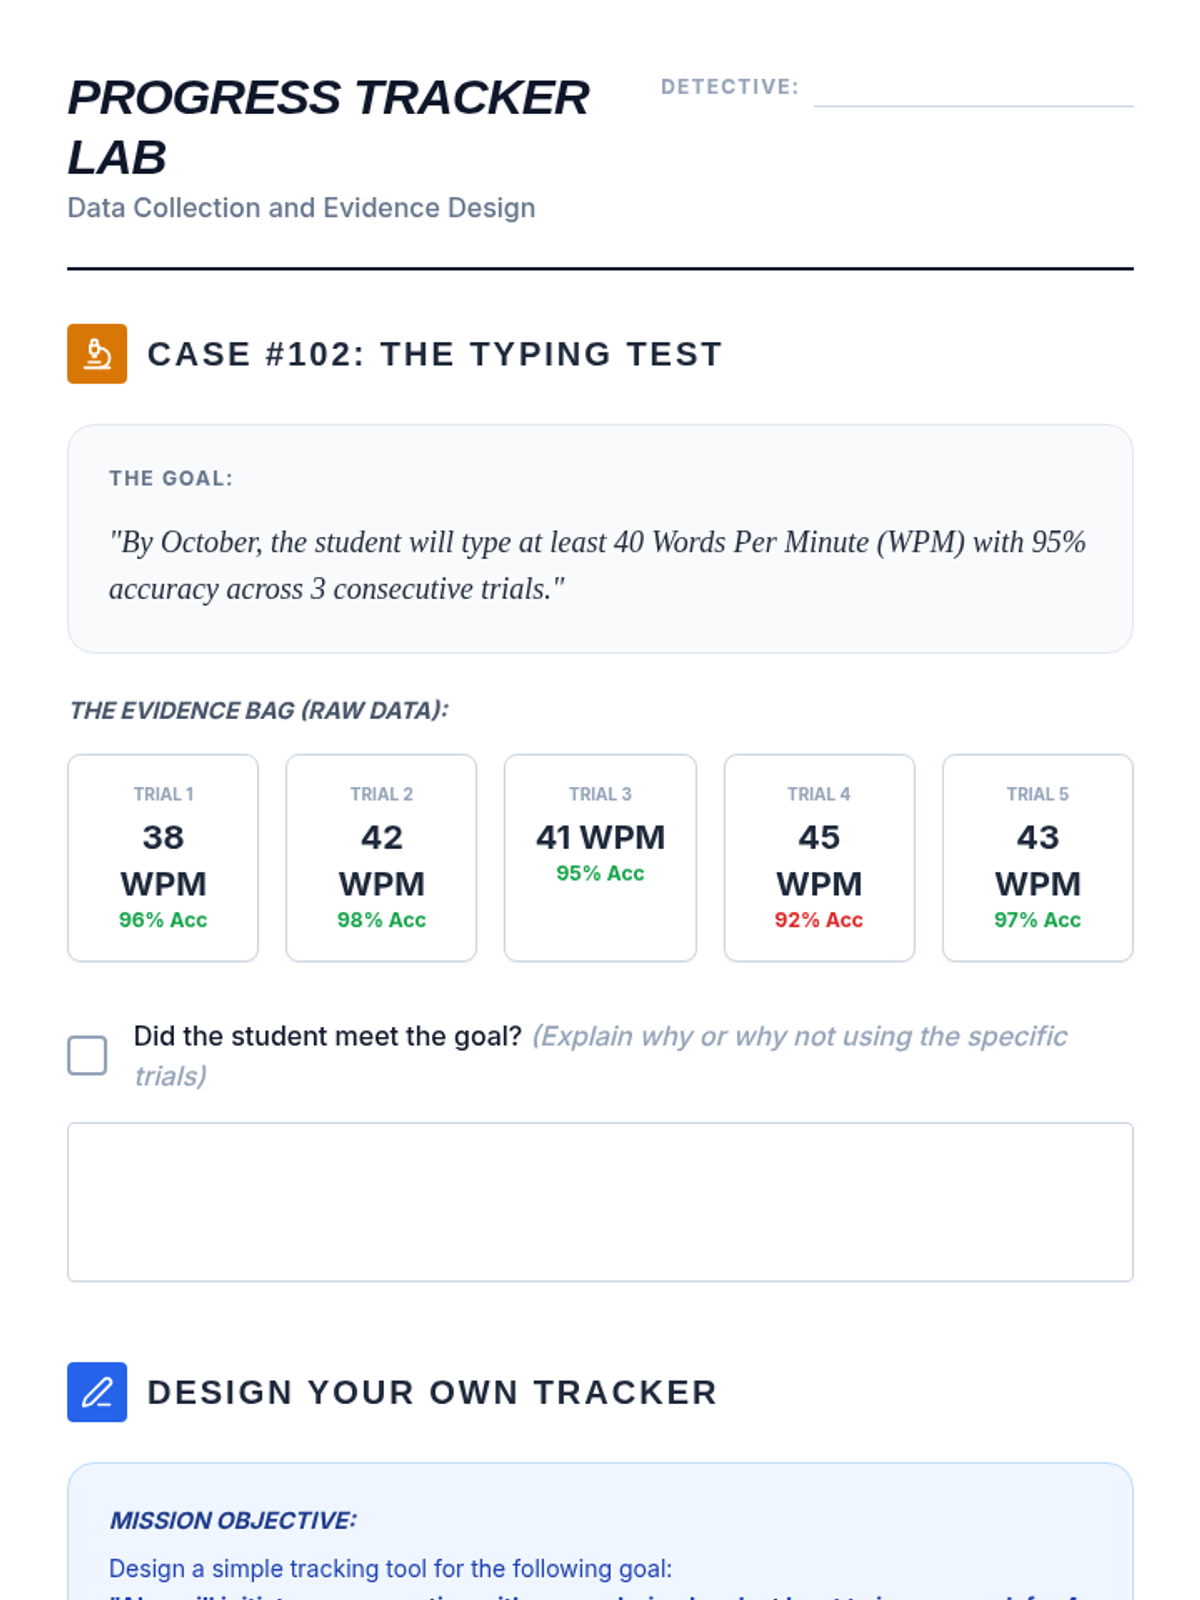
Task: Select the Trial 1 card with 38 WPM
Action: (x=163, y=858)
